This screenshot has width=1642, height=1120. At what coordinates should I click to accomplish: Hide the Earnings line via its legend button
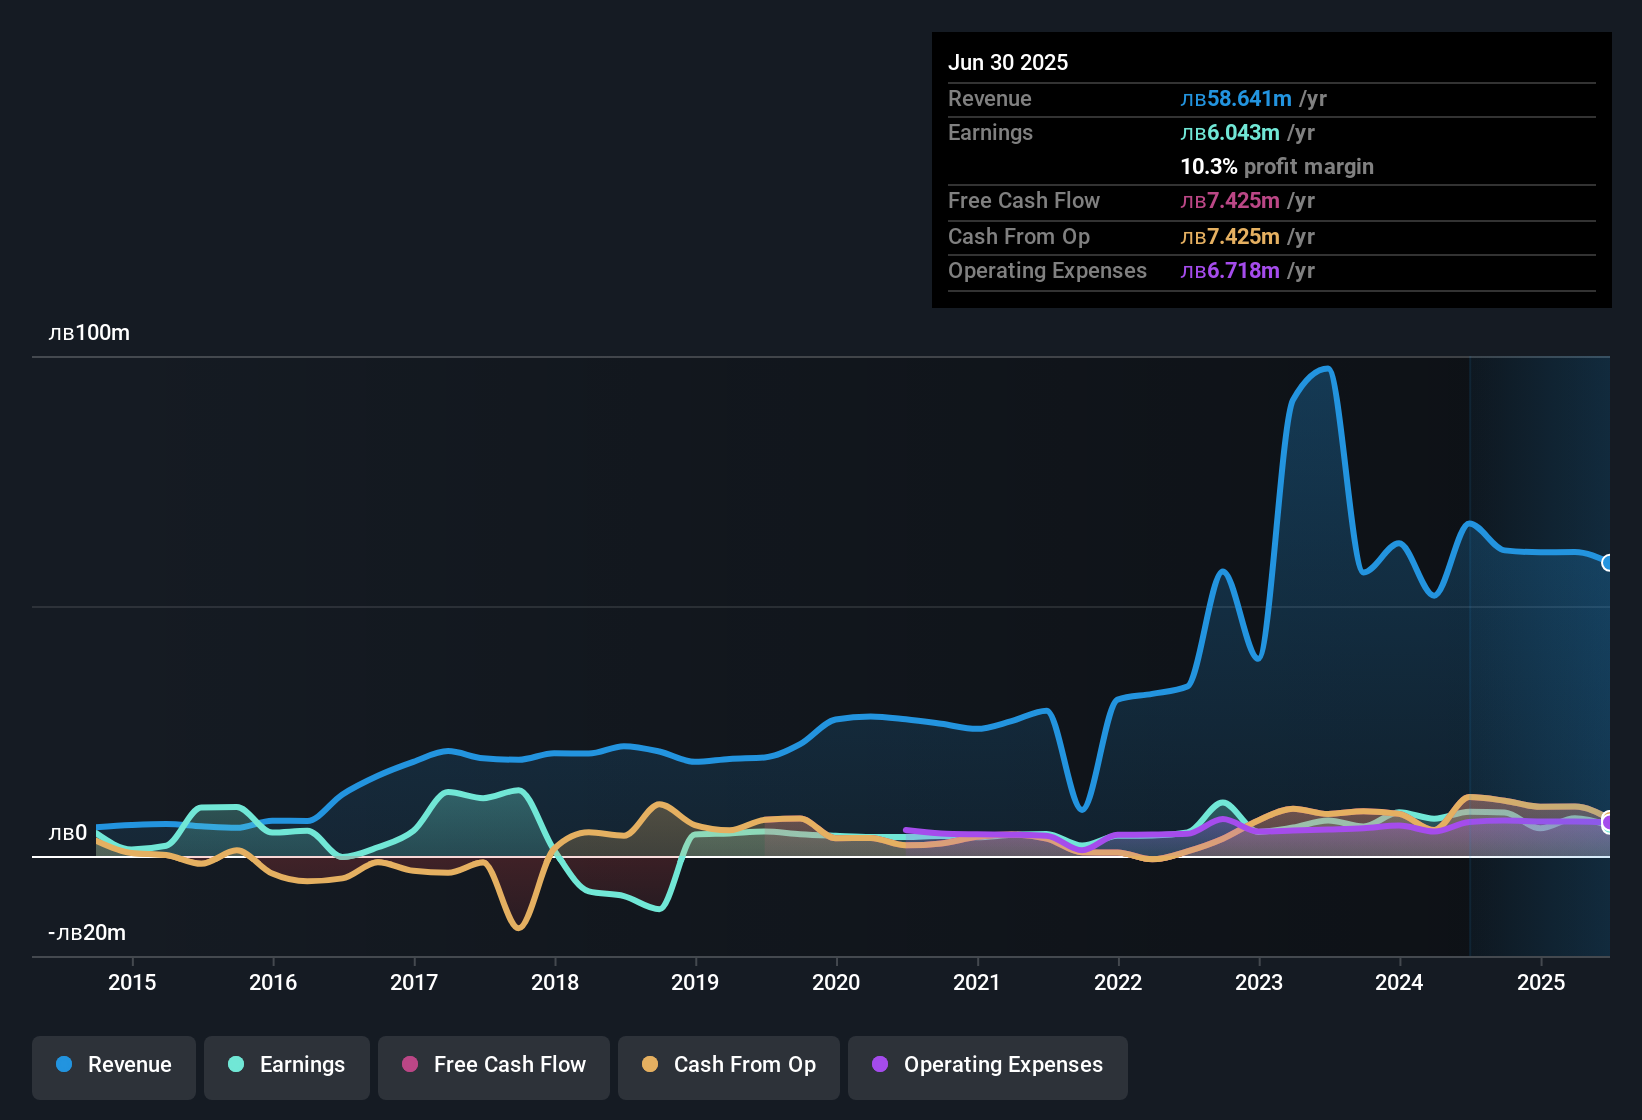(287, 1065)
